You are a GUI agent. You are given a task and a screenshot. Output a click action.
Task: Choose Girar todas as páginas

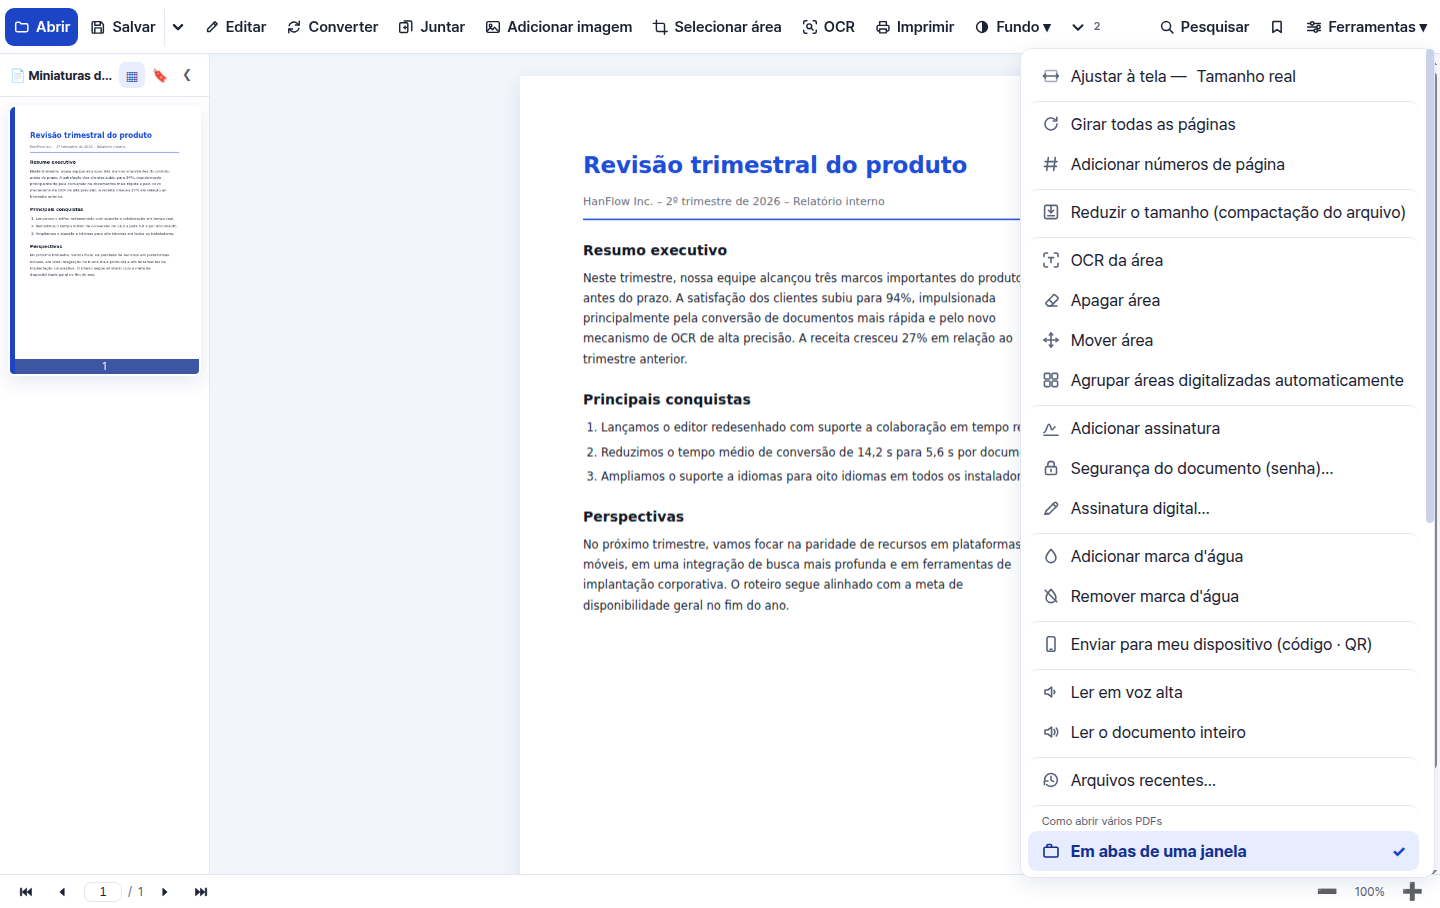(1224, 124)
